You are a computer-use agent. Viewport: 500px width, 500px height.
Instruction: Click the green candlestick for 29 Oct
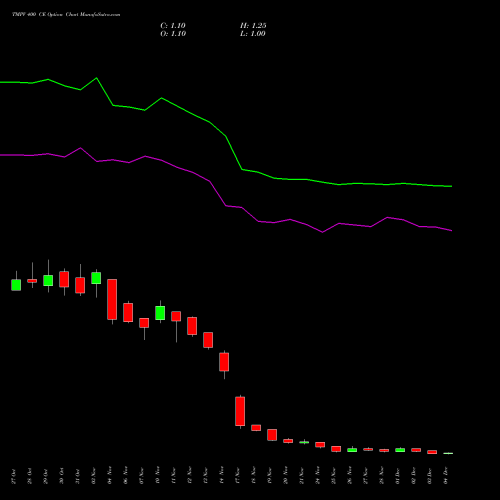48,281
